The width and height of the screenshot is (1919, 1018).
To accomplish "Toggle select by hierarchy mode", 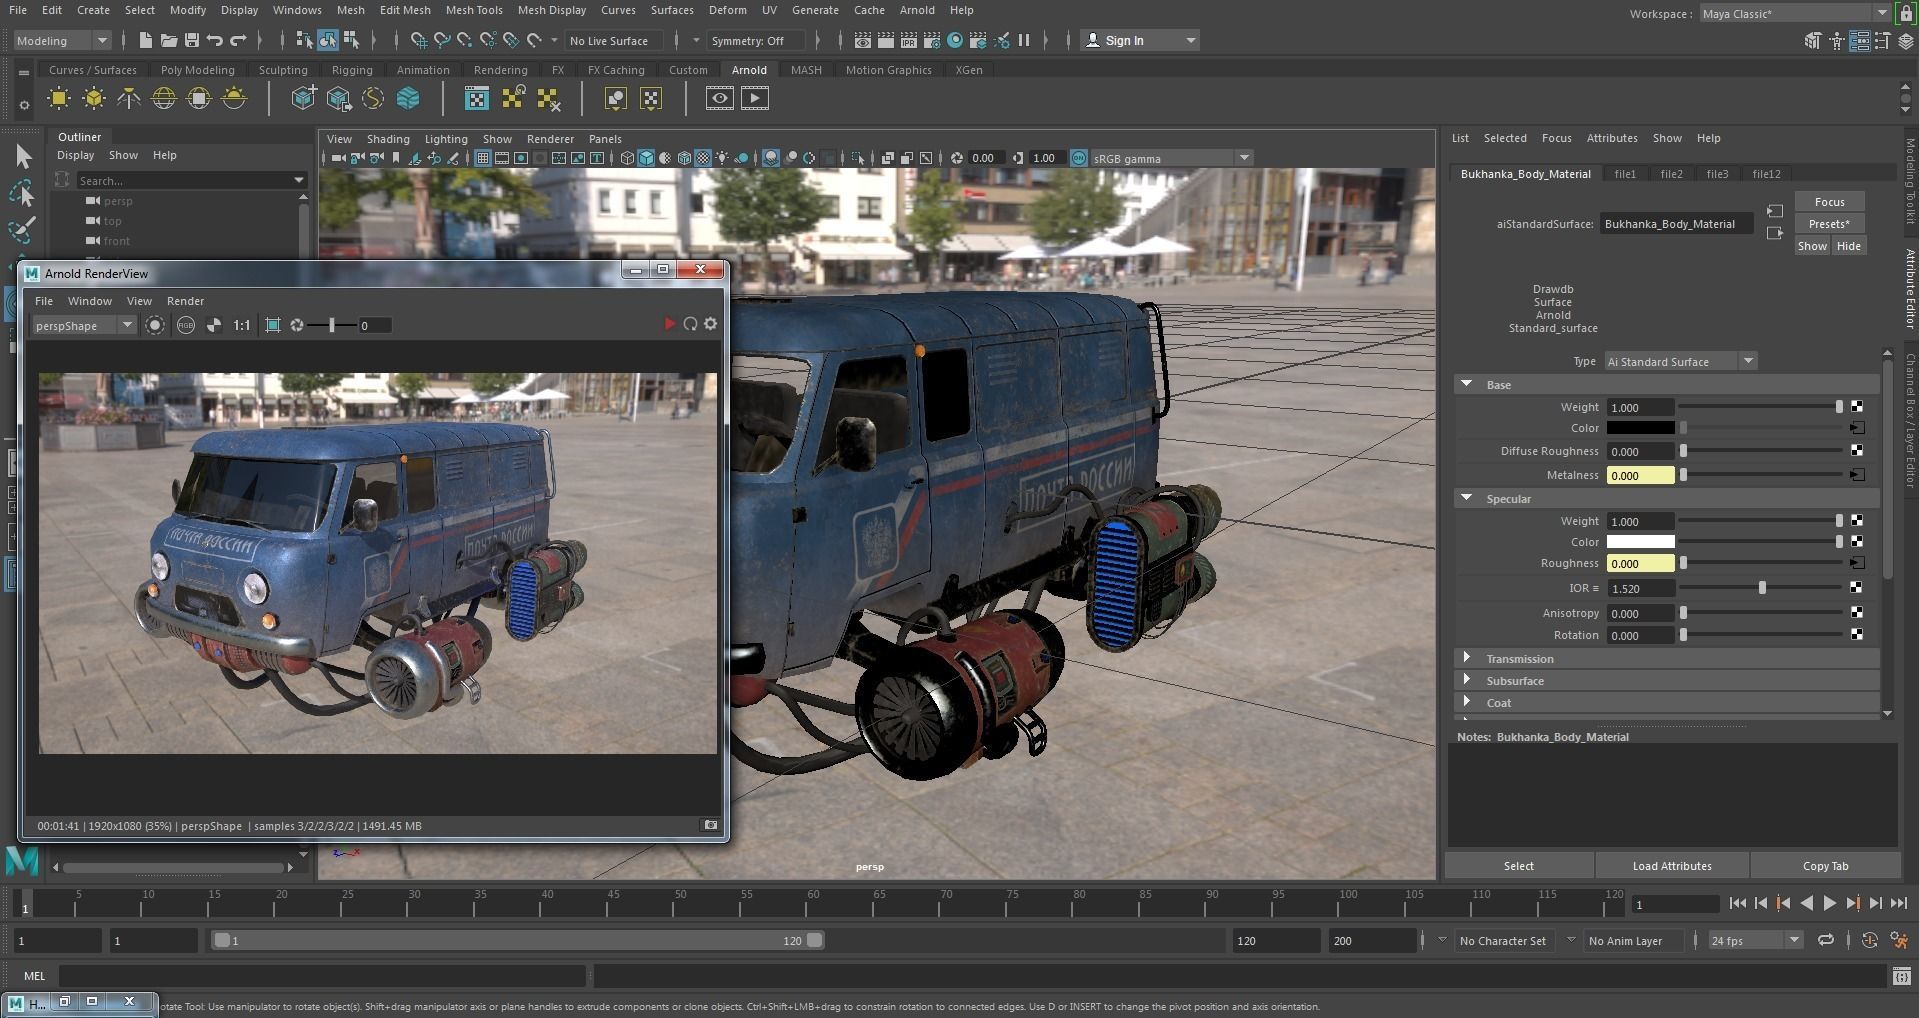I will click(x=304, y=40).
